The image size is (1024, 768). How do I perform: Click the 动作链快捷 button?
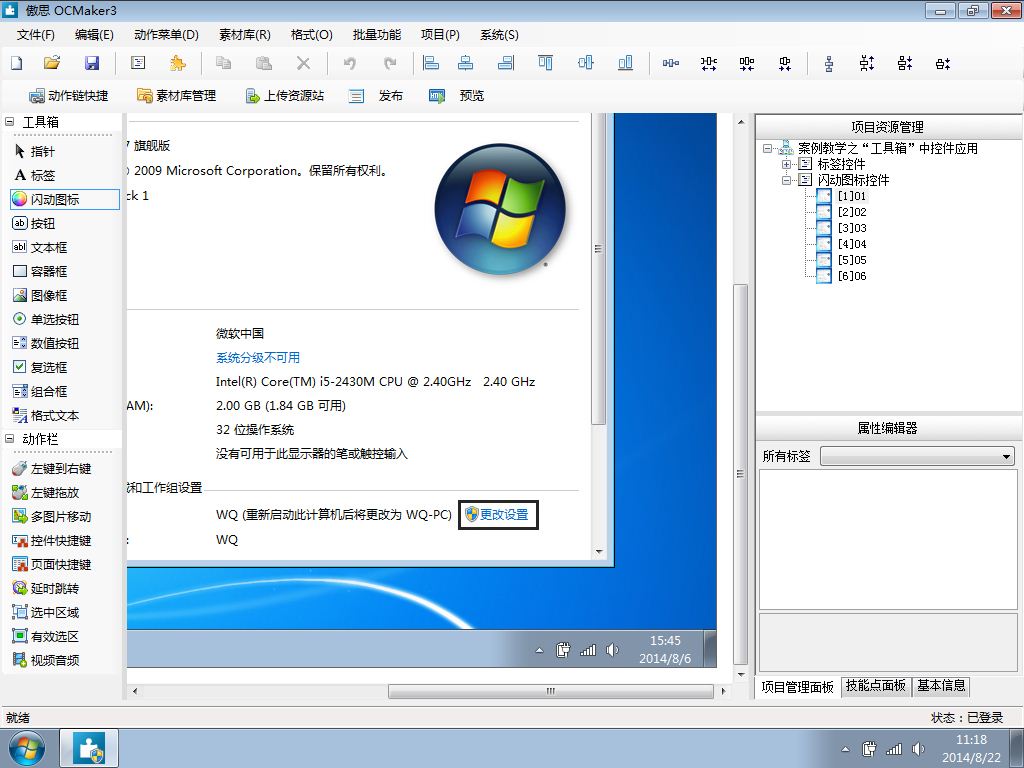coord(69,96)
